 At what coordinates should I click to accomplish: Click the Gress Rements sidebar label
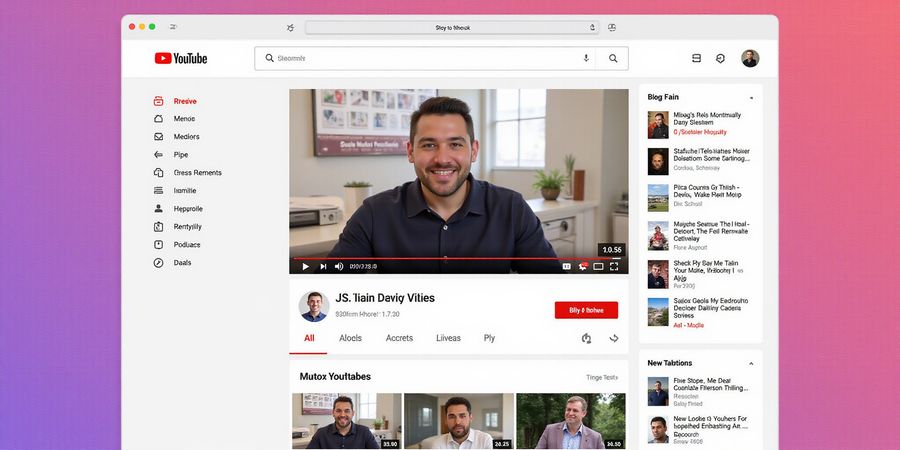point(197,173)
